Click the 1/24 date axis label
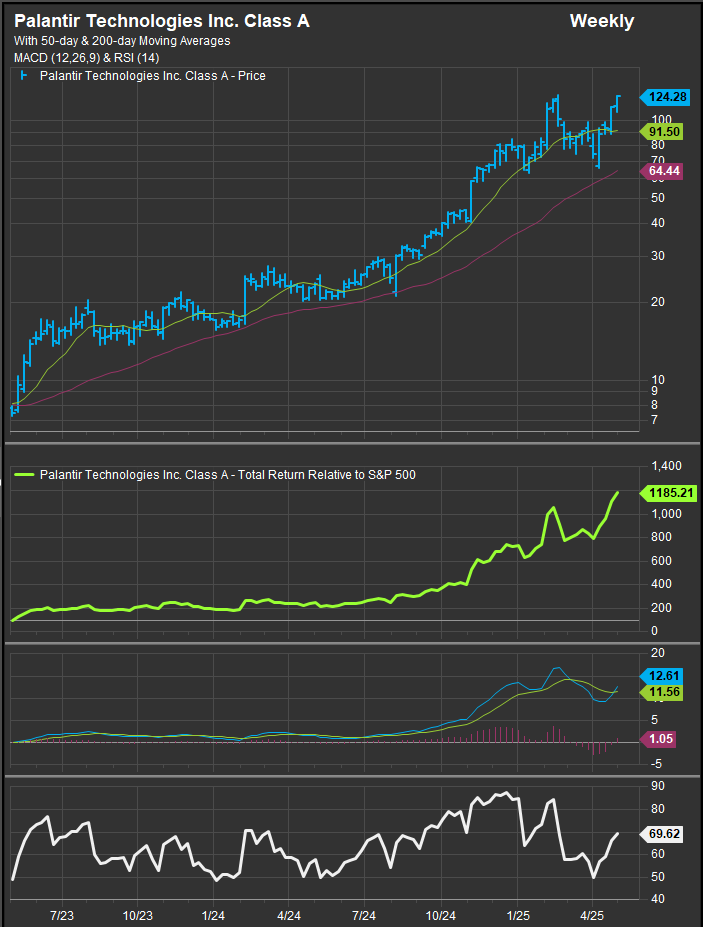The width and height of the screenshot is (703, 927). click(x=213, y=916)
